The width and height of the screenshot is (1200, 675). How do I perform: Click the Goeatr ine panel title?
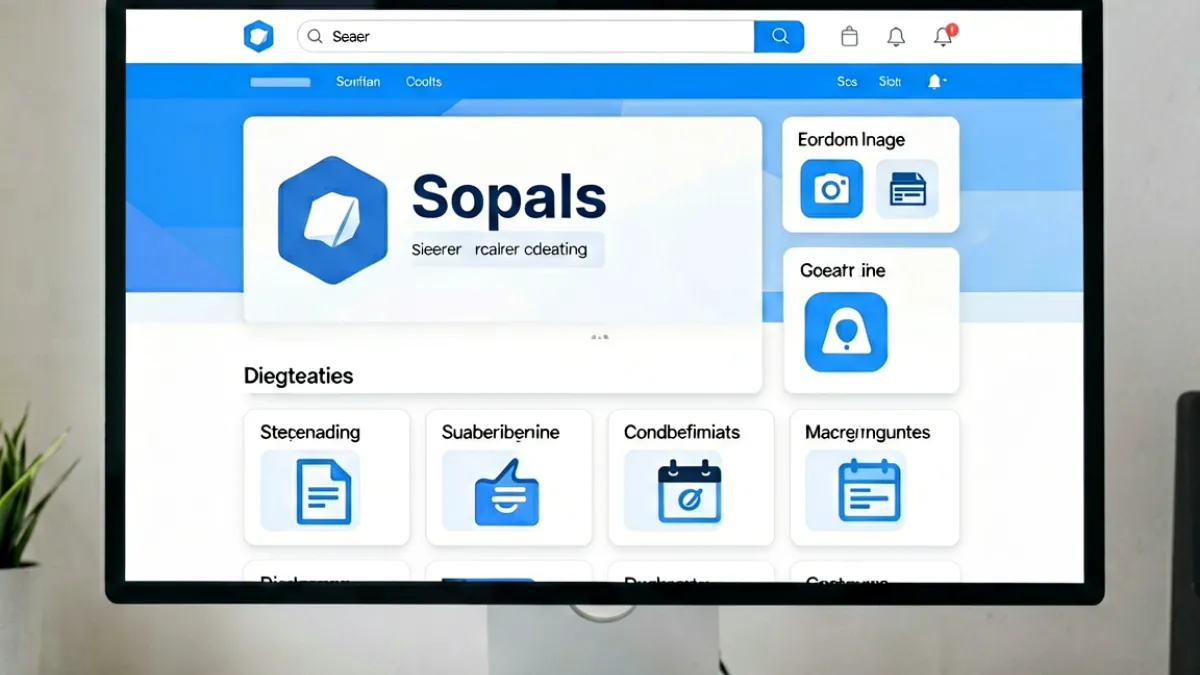843,270
